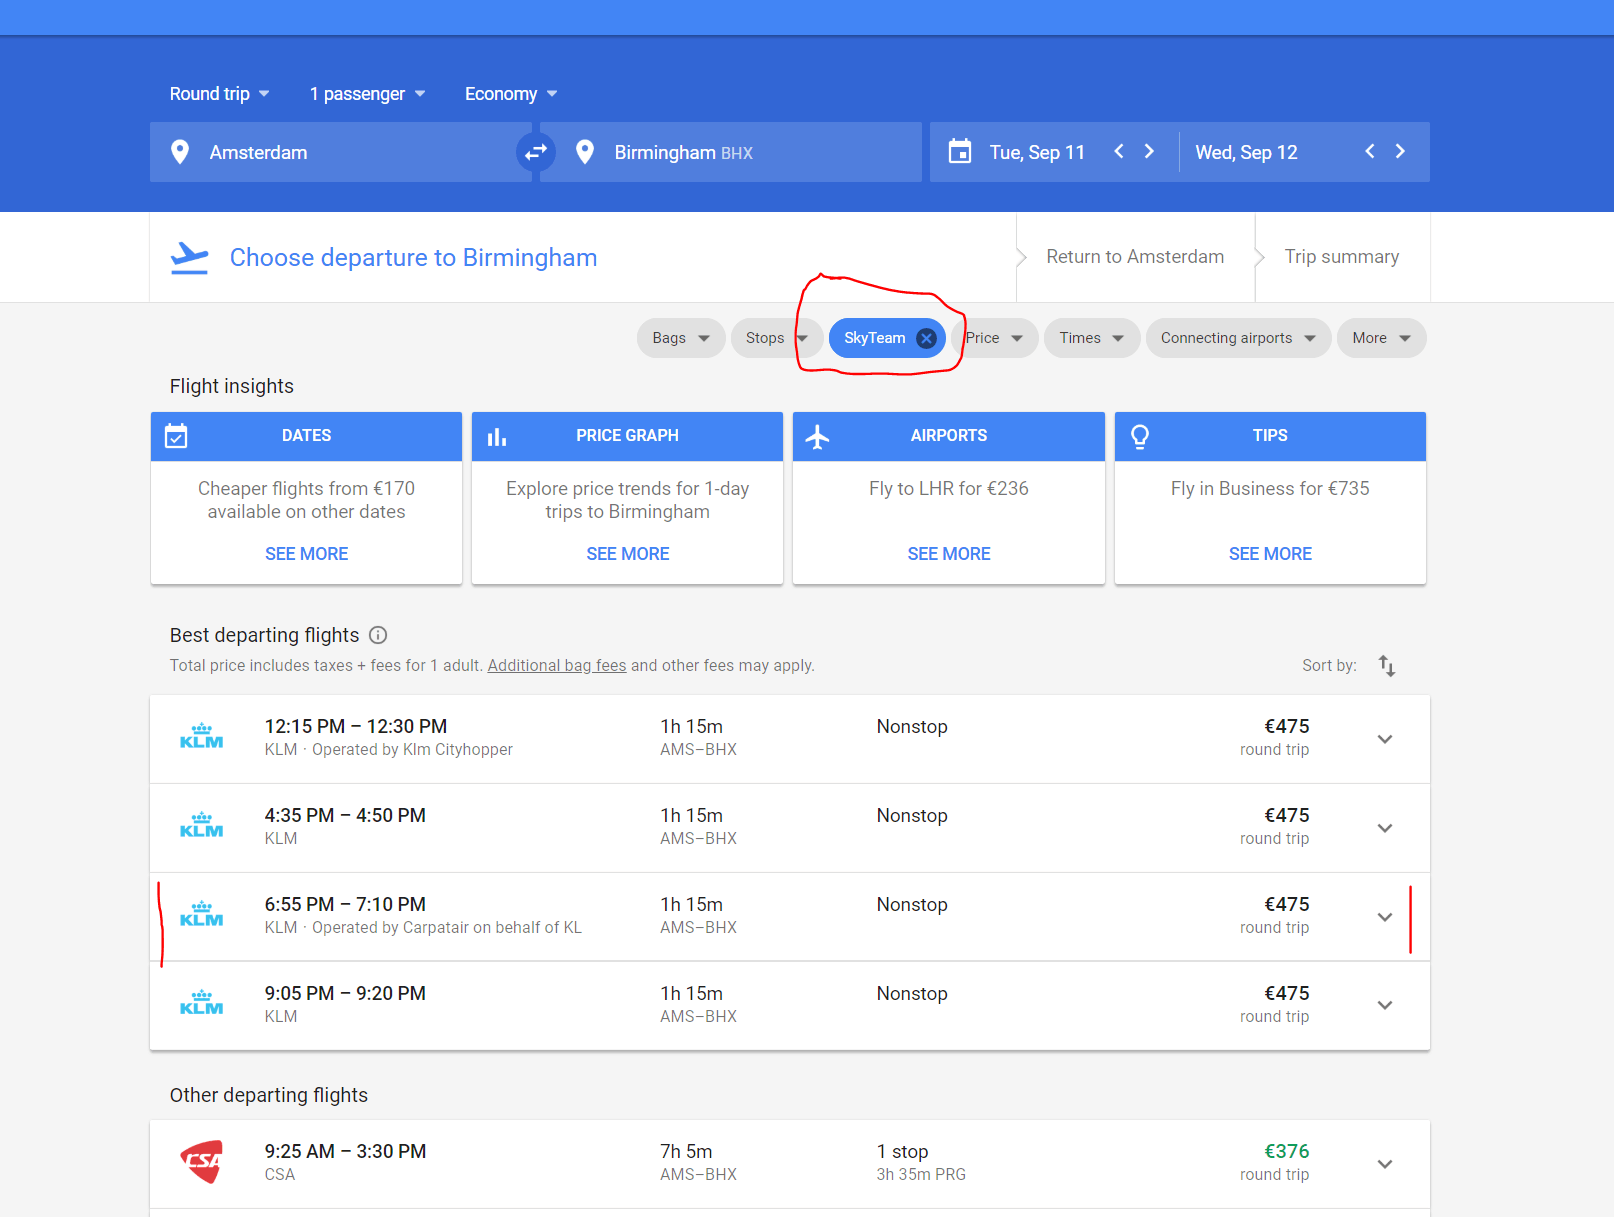Open the Price Graph insight tab
1614x1217 pixels.
tap(627, 436)
